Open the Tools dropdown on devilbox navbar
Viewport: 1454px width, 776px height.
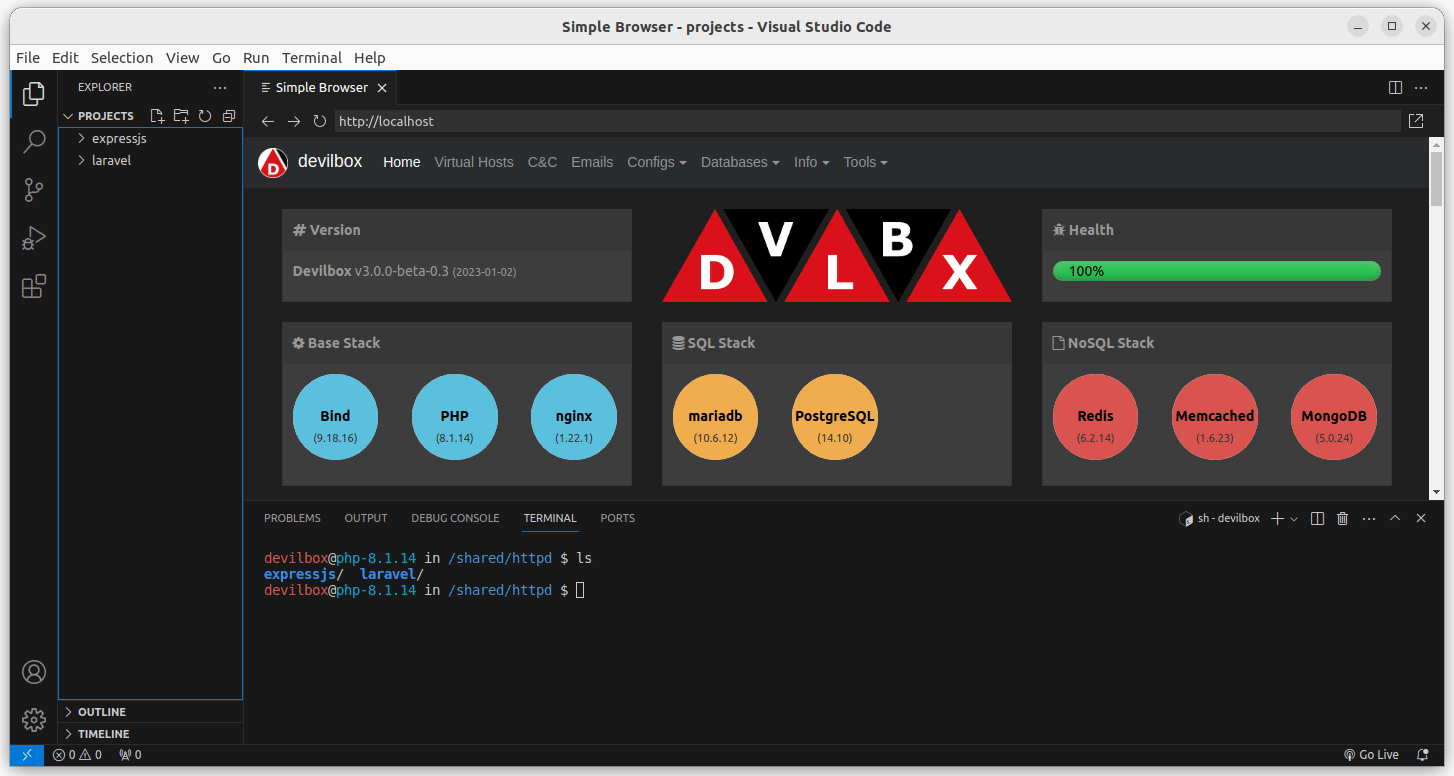coord(864,161)
